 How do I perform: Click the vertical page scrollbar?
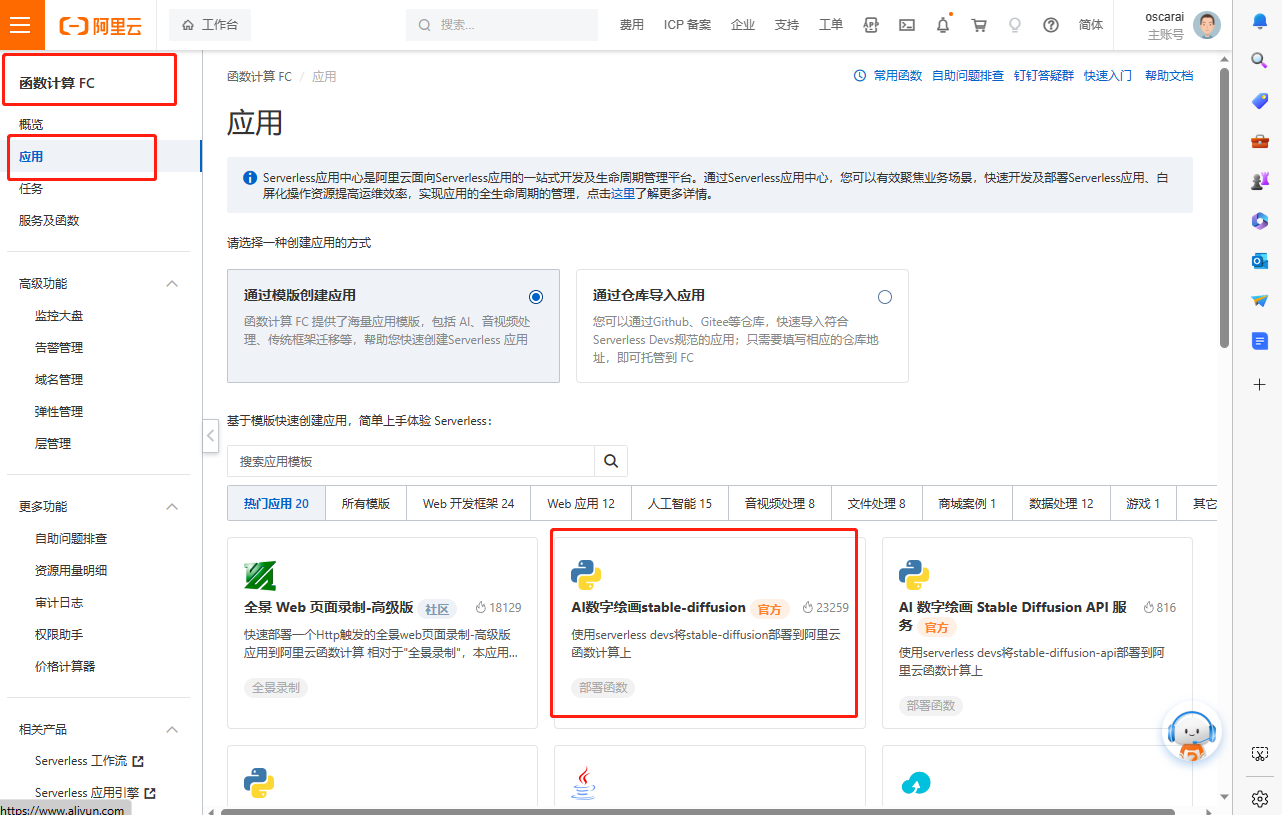click(x=1225, y=208)
